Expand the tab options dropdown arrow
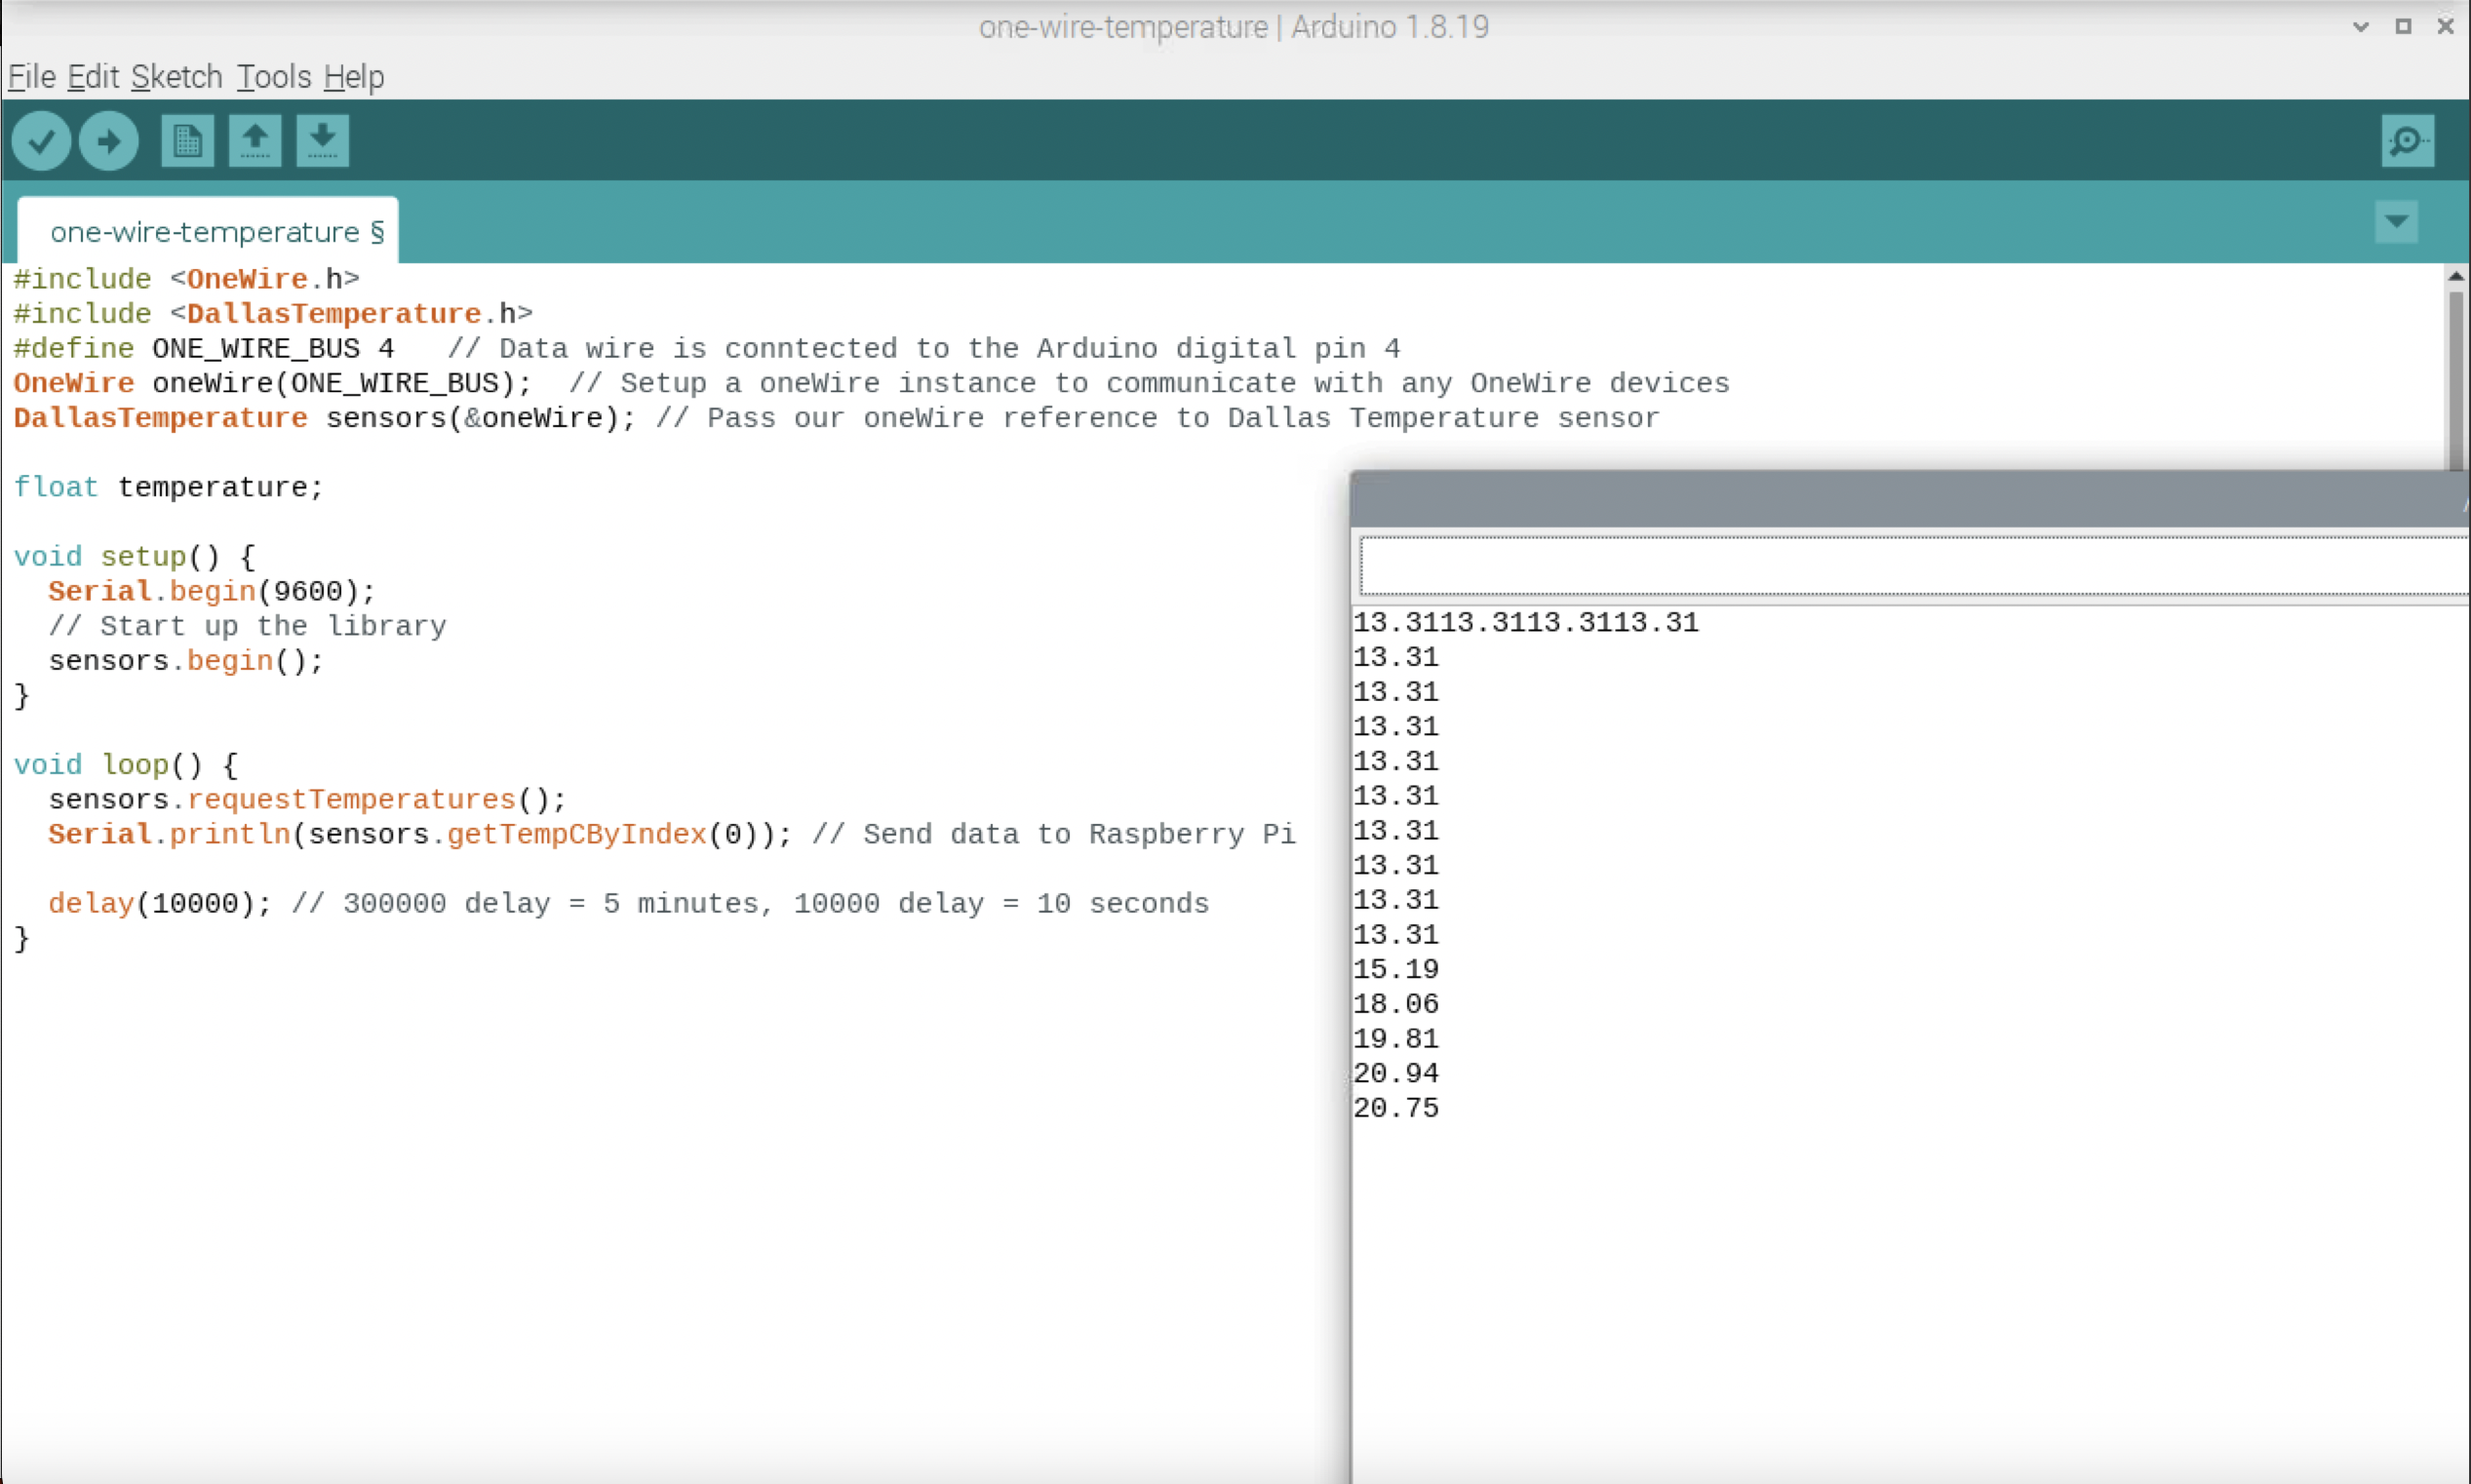 point(2396,221)
